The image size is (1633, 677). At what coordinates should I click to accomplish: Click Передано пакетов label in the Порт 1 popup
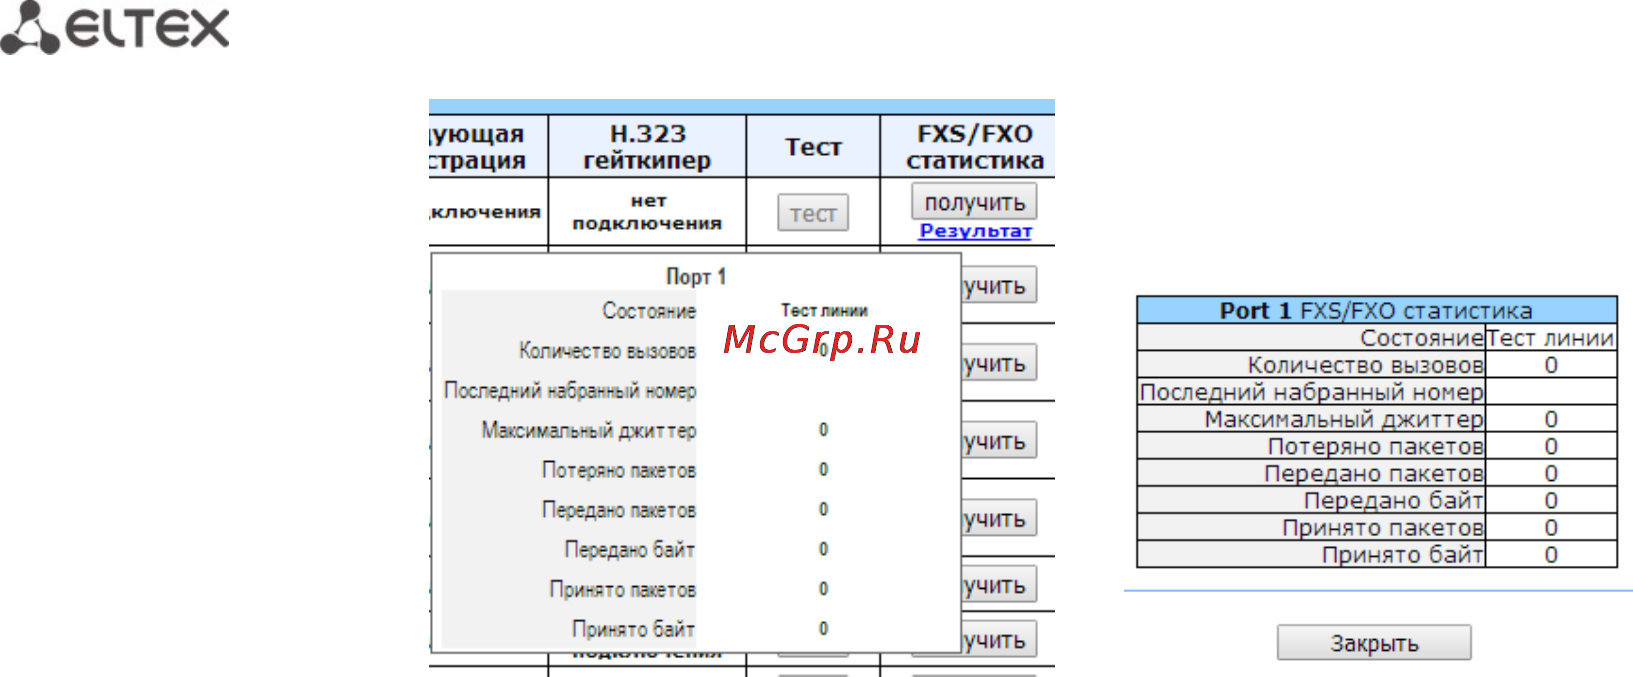[619, 510]
